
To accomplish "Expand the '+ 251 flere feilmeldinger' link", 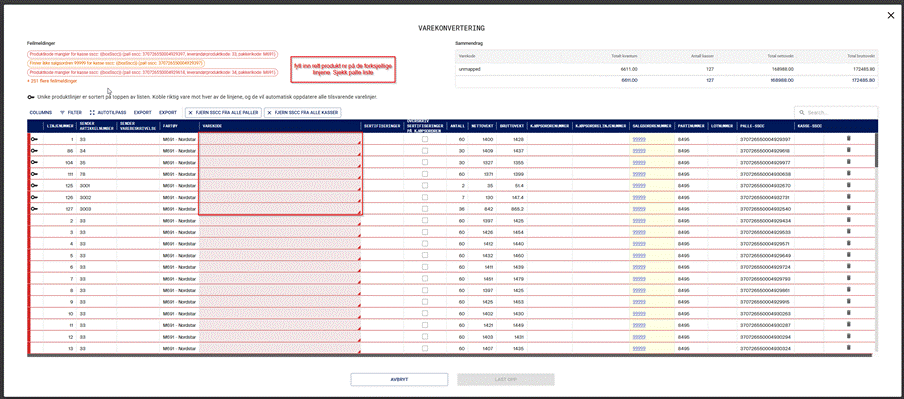I will coord(52,81).
